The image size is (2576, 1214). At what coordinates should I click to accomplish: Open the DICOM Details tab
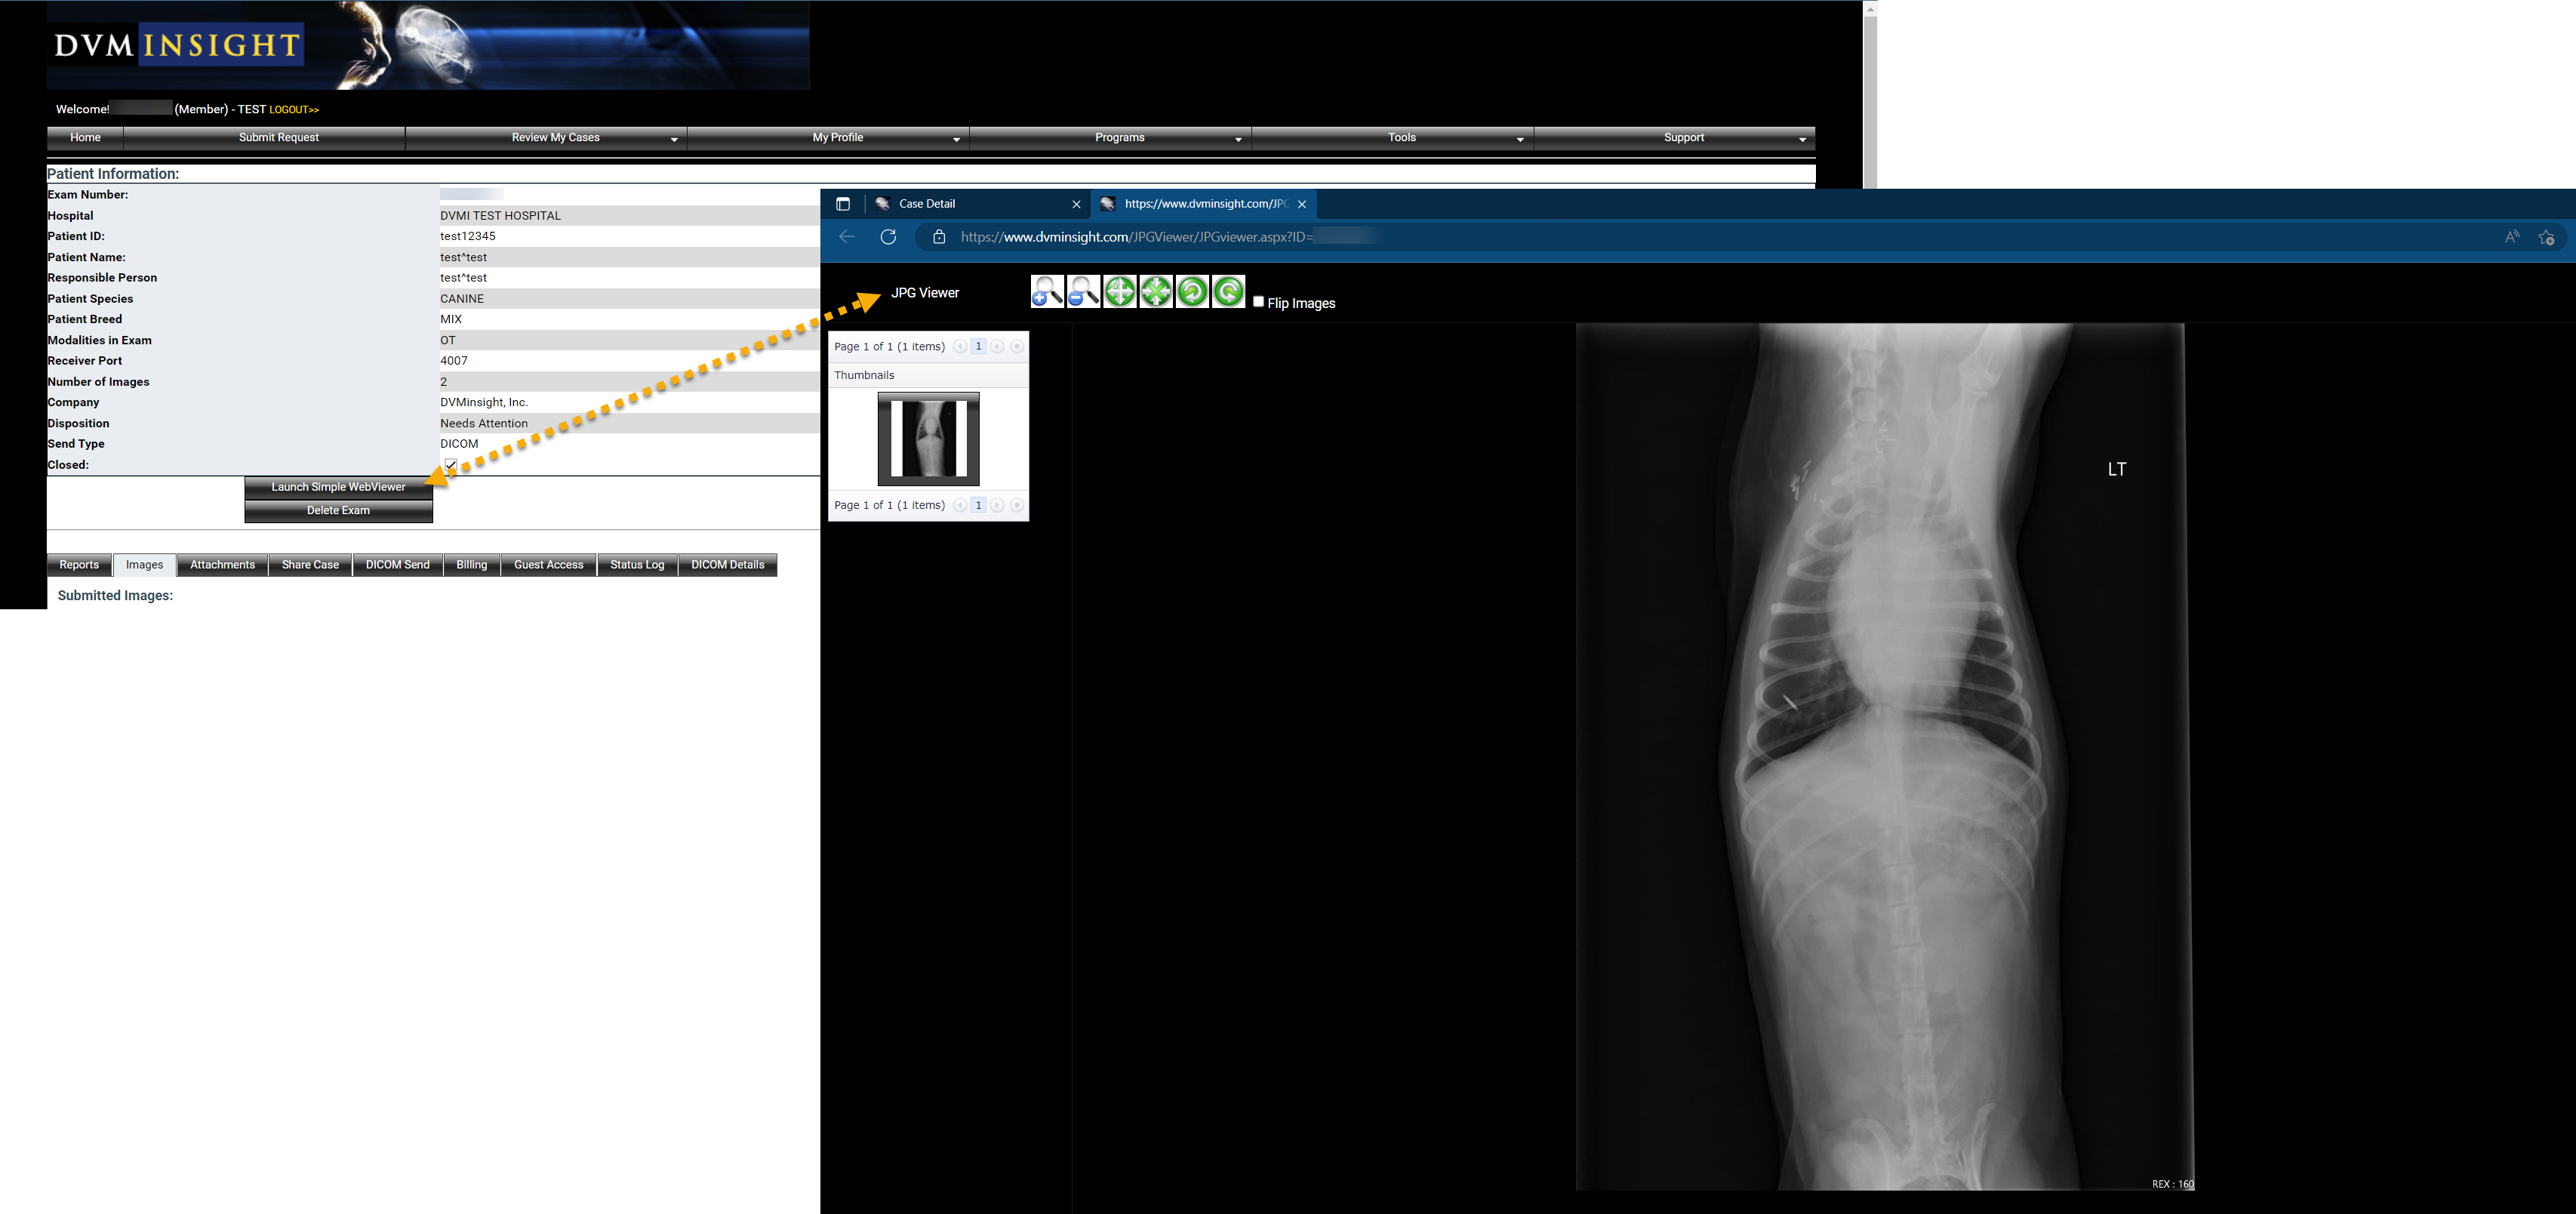click(x=727, y=565)
